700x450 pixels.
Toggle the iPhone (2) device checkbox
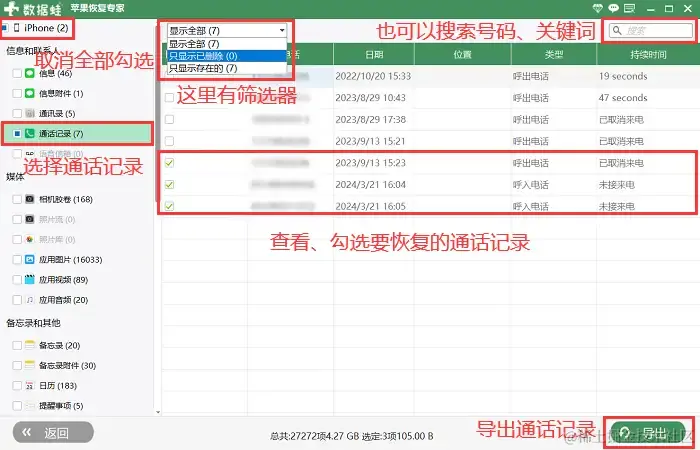[x=5, y=28]
